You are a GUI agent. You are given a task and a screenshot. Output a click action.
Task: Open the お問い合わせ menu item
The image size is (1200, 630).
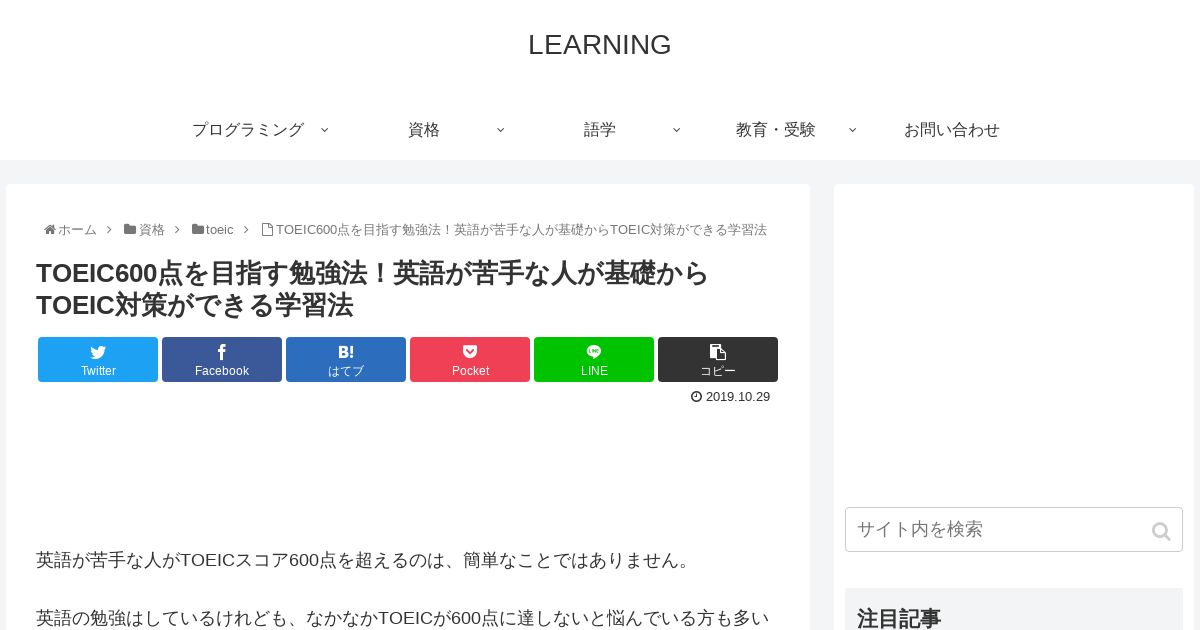pyautogui.click(x=952, y=130)
